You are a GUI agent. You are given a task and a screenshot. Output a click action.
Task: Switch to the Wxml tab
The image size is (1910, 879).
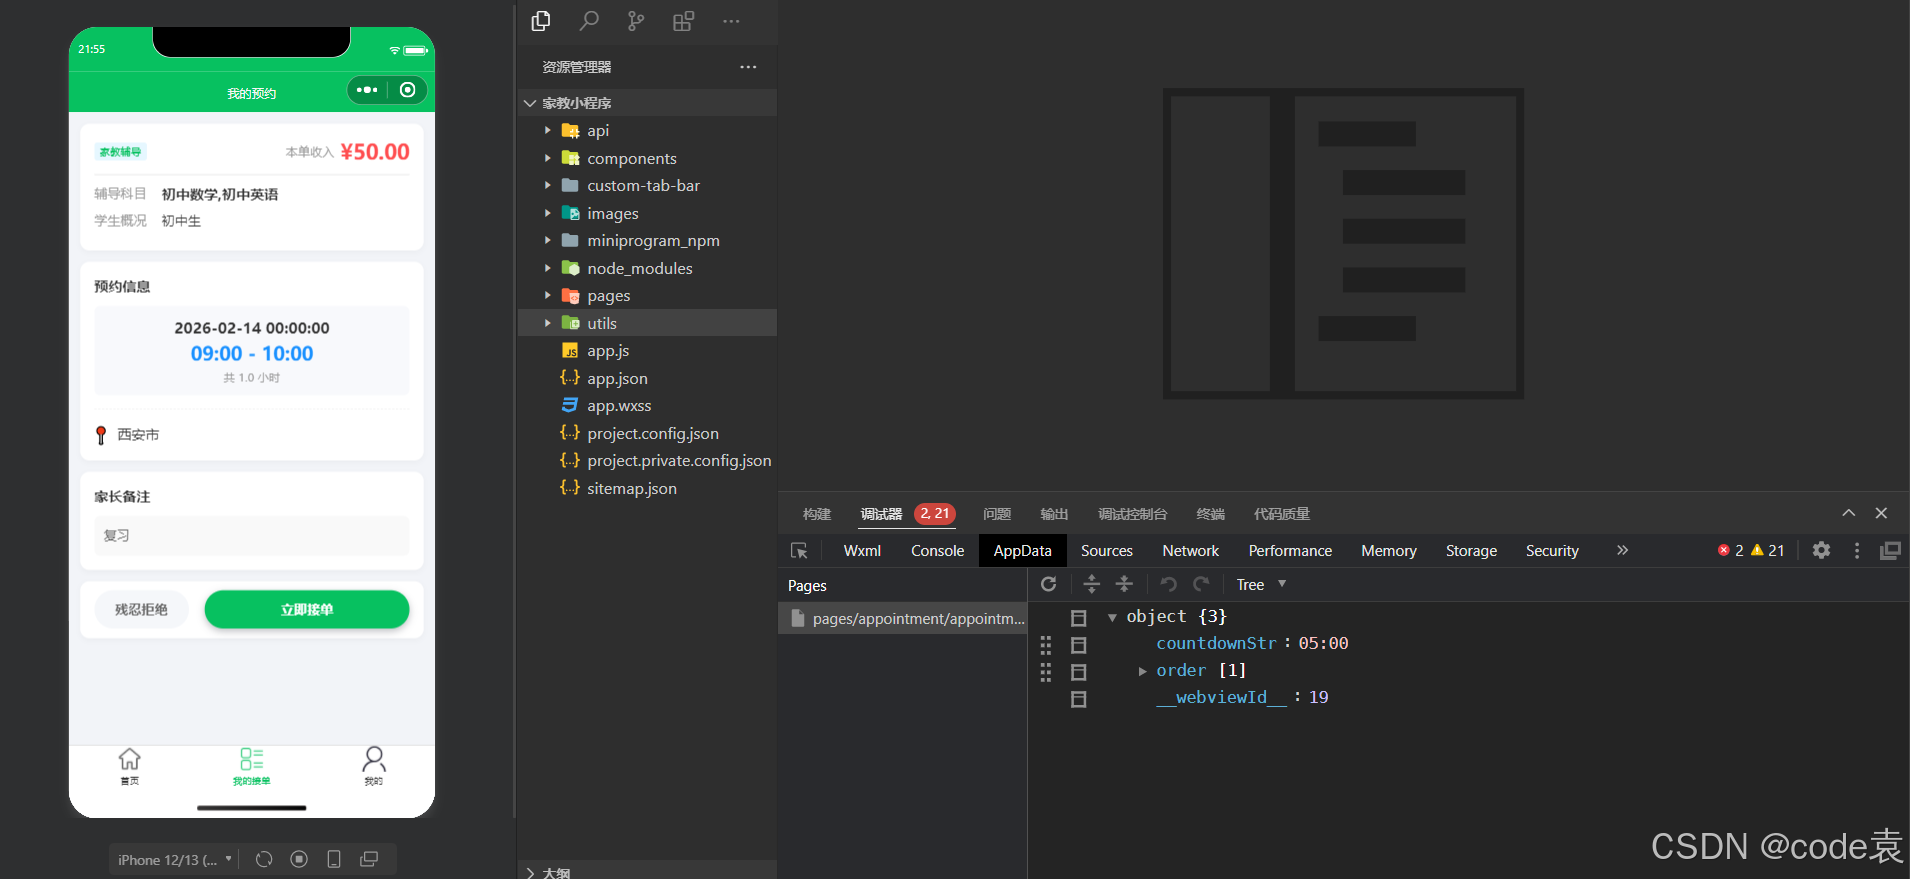pyautogui.click(x=862, y=551)
